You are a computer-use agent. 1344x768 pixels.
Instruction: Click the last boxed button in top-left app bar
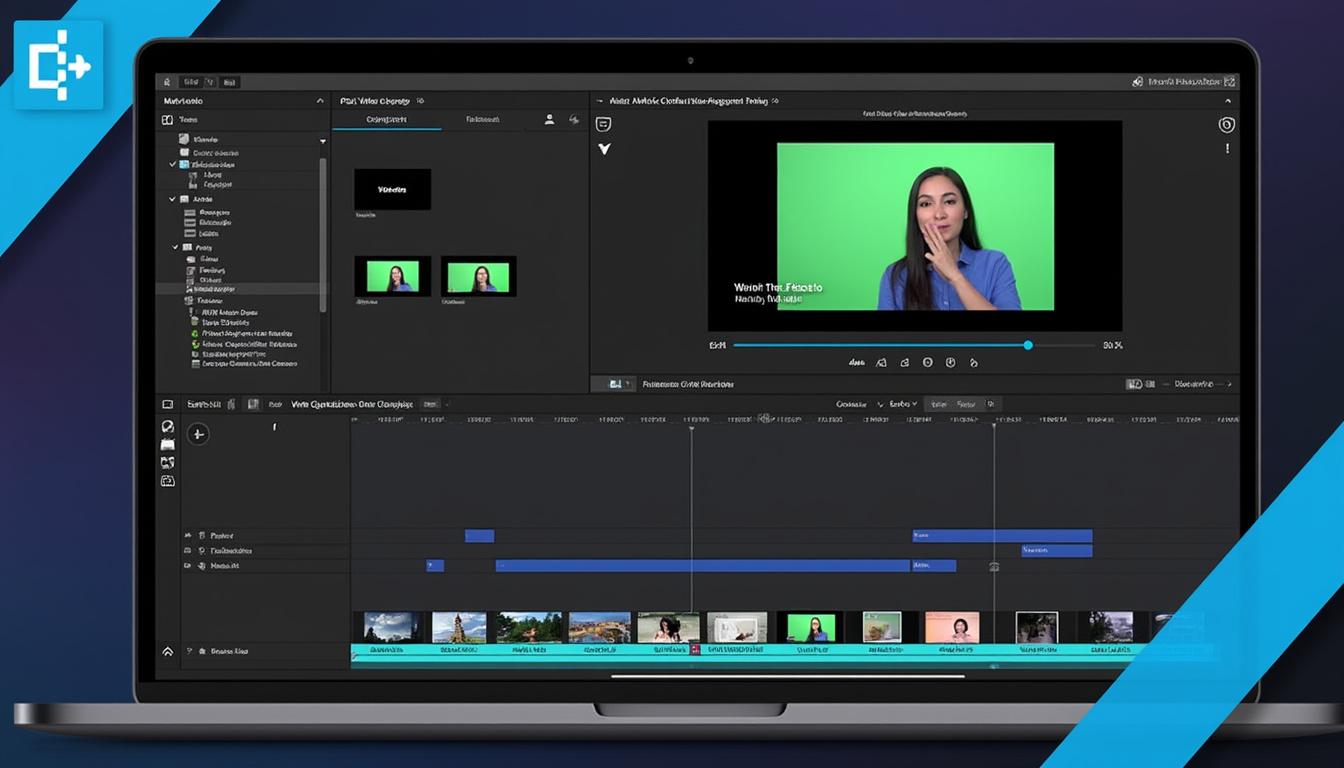[229, 82]
